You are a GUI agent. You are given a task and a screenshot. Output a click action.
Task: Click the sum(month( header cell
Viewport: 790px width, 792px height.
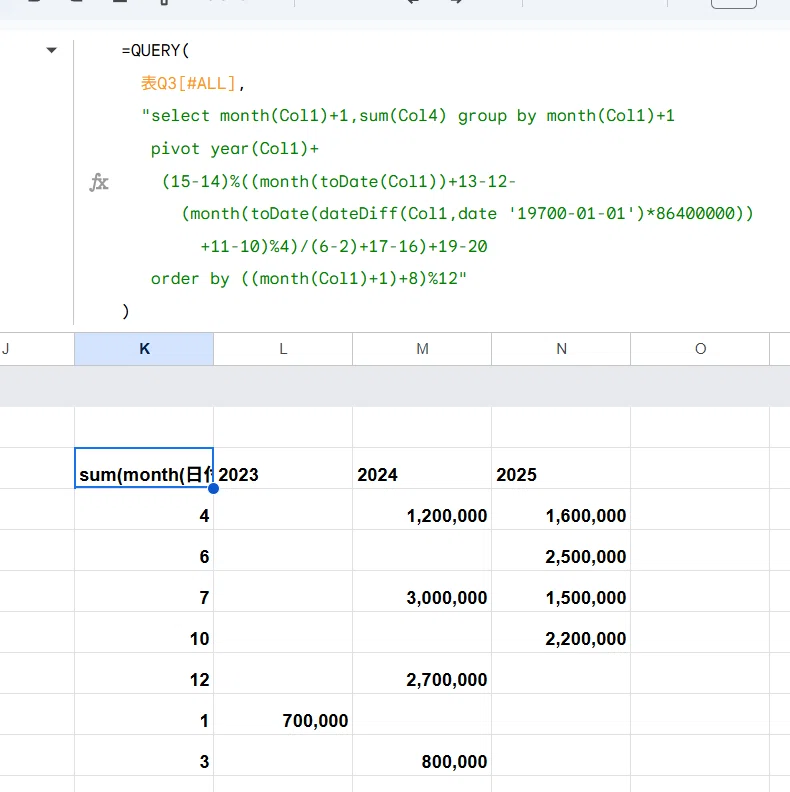point(144,468)
